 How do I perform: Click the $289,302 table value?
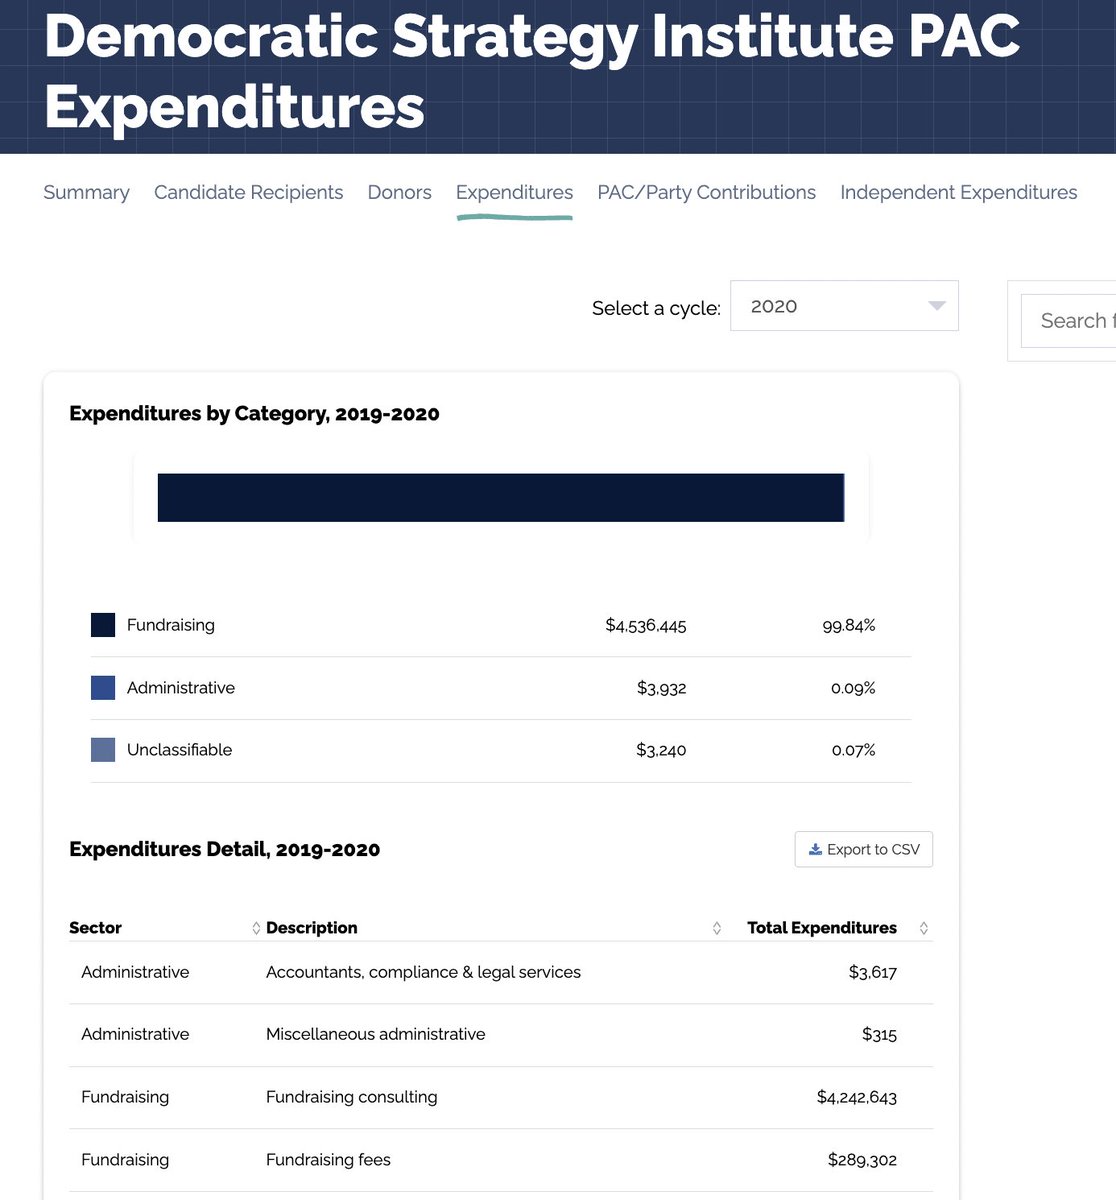[862, 1160]
